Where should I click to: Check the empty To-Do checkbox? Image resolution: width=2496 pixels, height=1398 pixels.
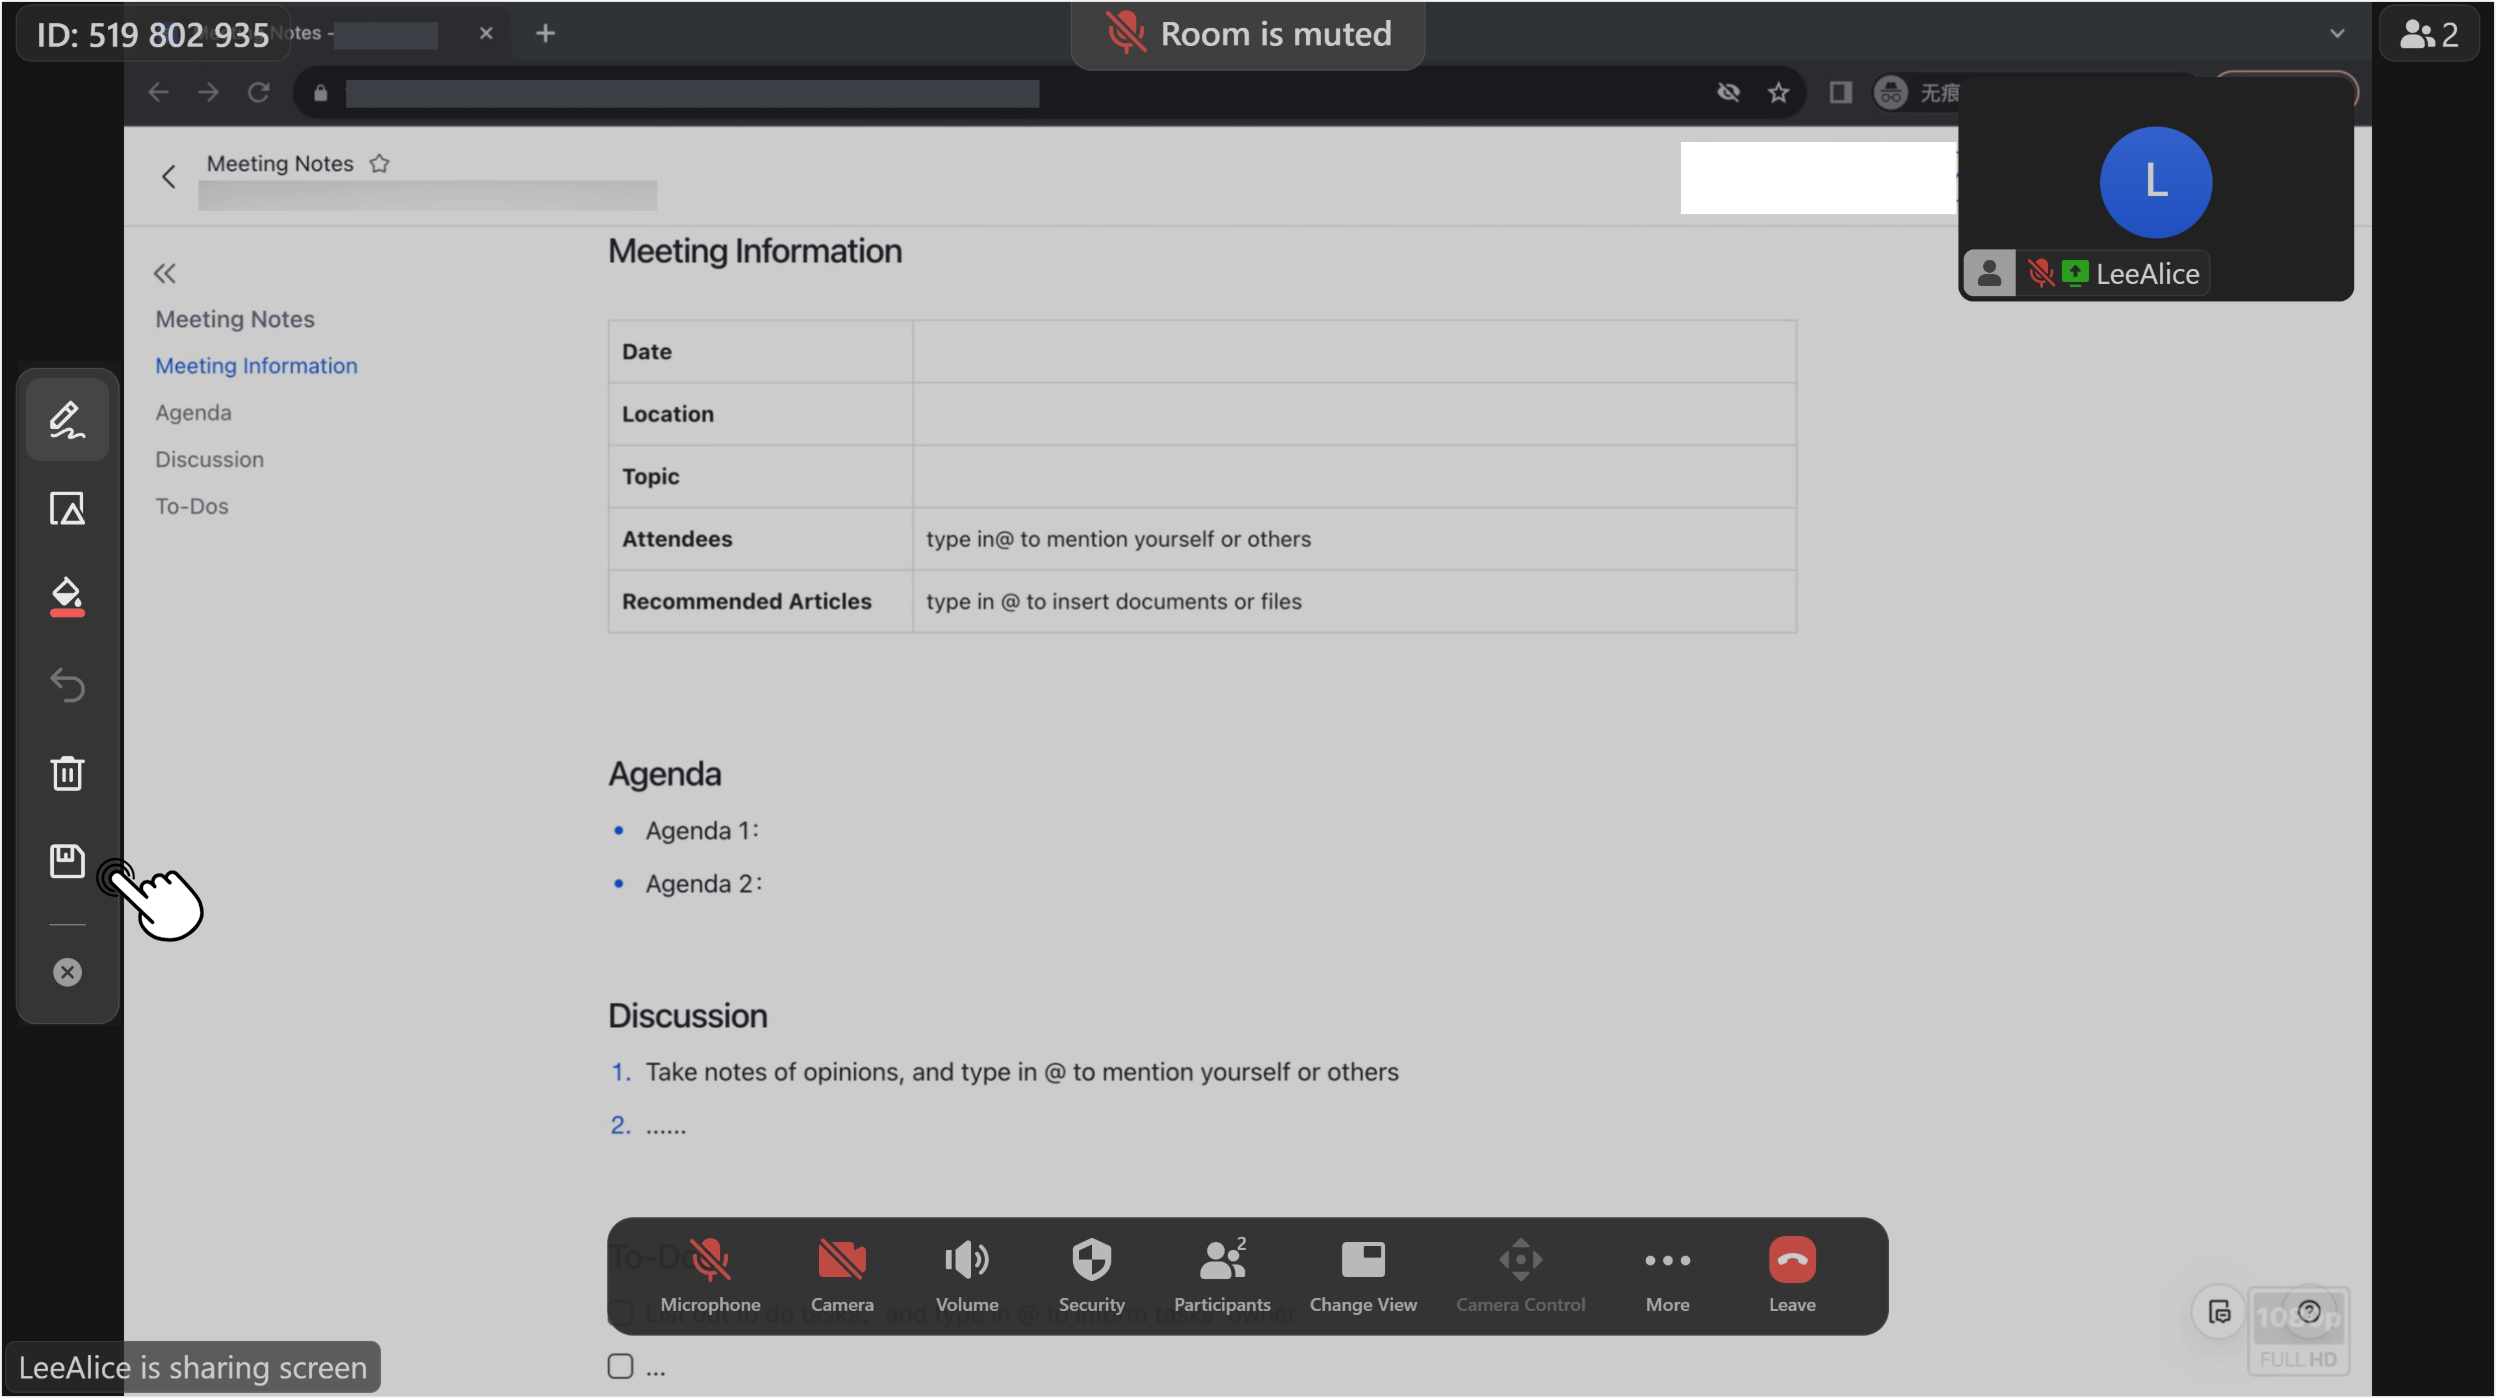pyautogui.click(x=620, y=1366)
